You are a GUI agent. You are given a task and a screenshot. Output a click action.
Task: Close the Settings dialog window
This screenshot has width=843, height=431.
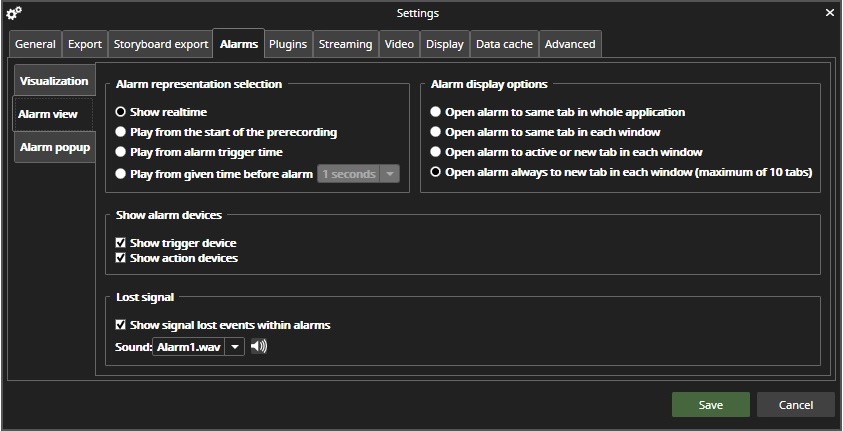tap(829, 13)
